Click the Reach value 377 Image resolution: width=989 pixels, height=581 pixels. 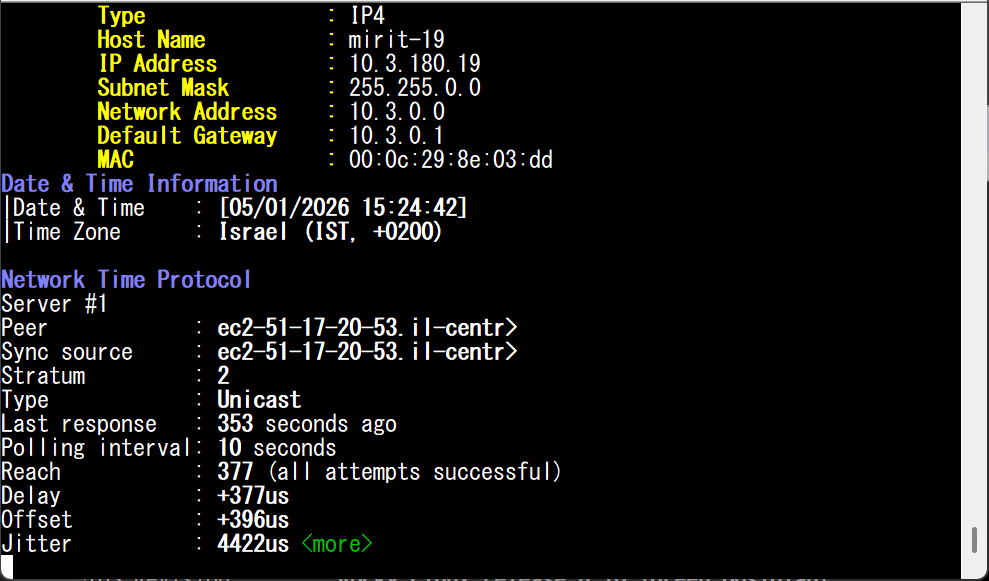pos(235,472)
